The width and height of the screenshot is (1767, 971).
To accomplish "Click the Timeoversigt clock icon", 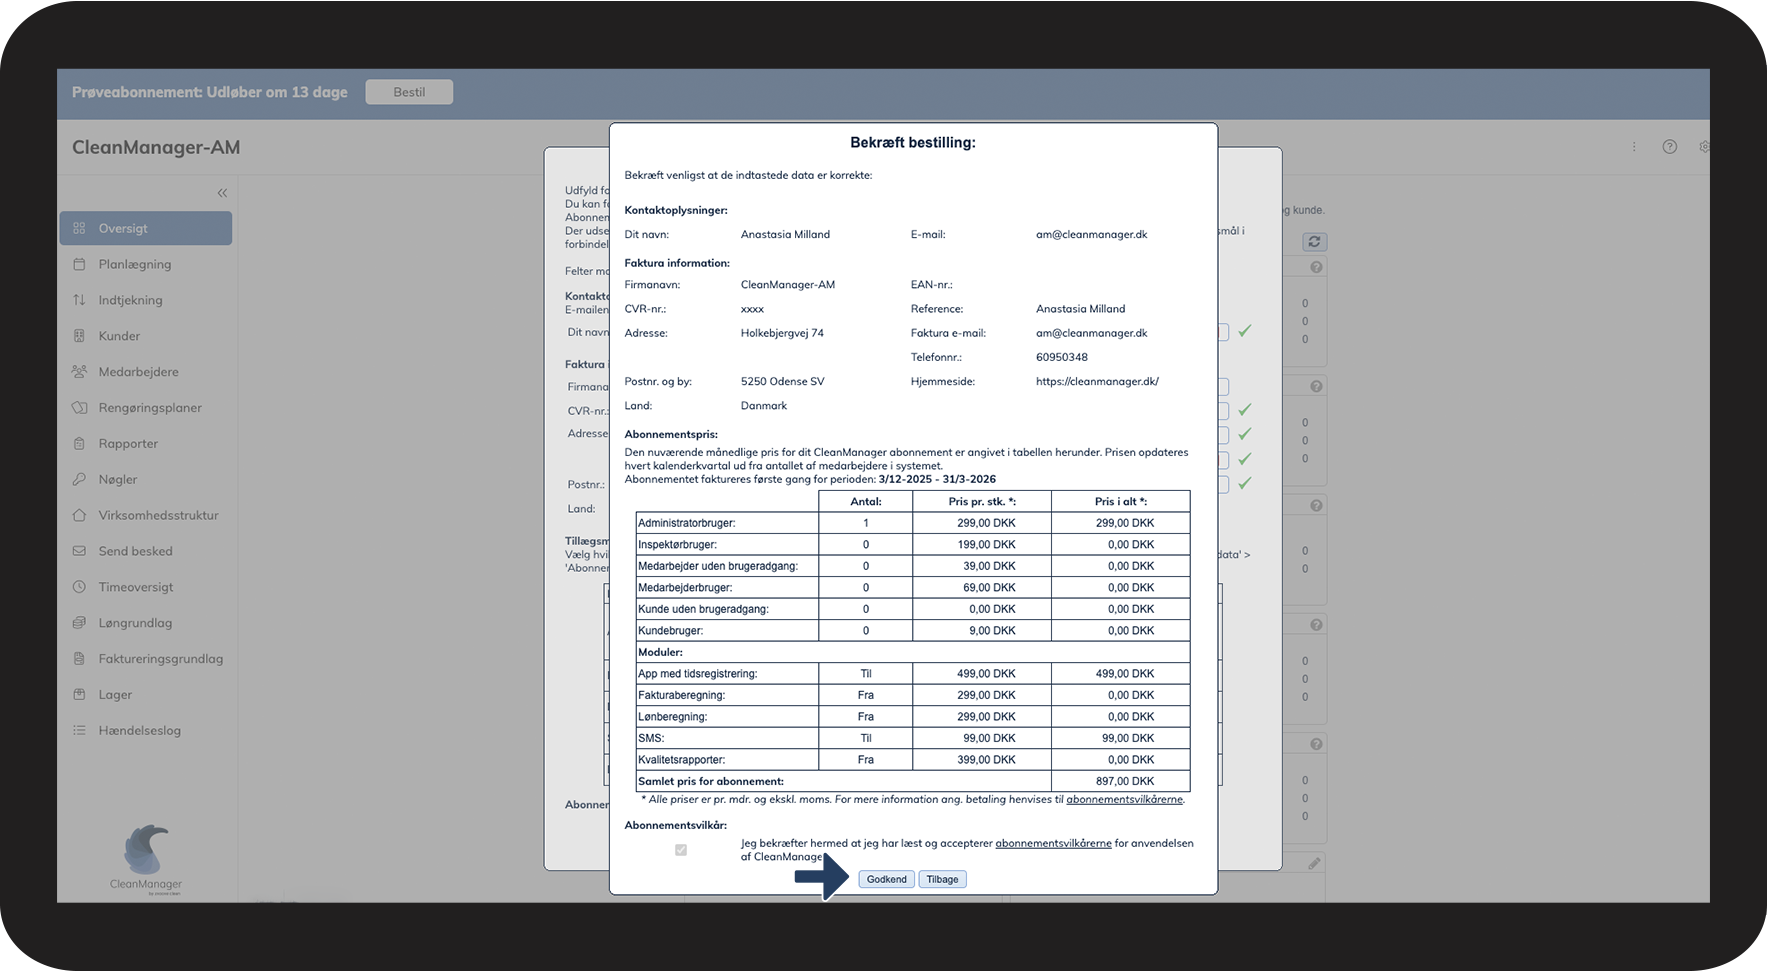I will 79,587.
